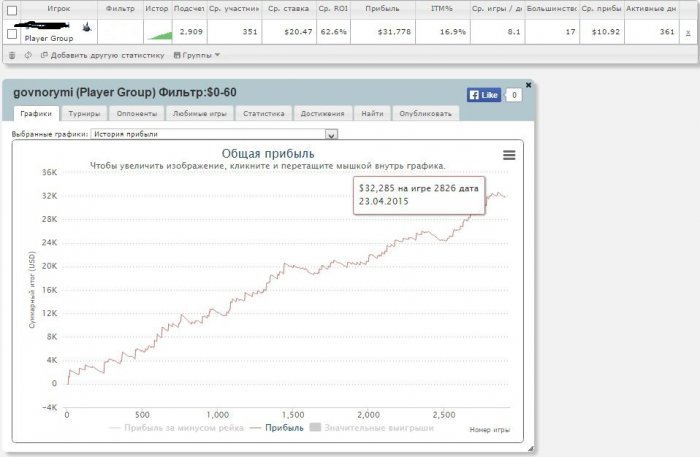Viewport: 700px width, 457px height.
Task: Open the green history sparkline thumbnail
Action: pyautogui.click(x=159, y=35)
